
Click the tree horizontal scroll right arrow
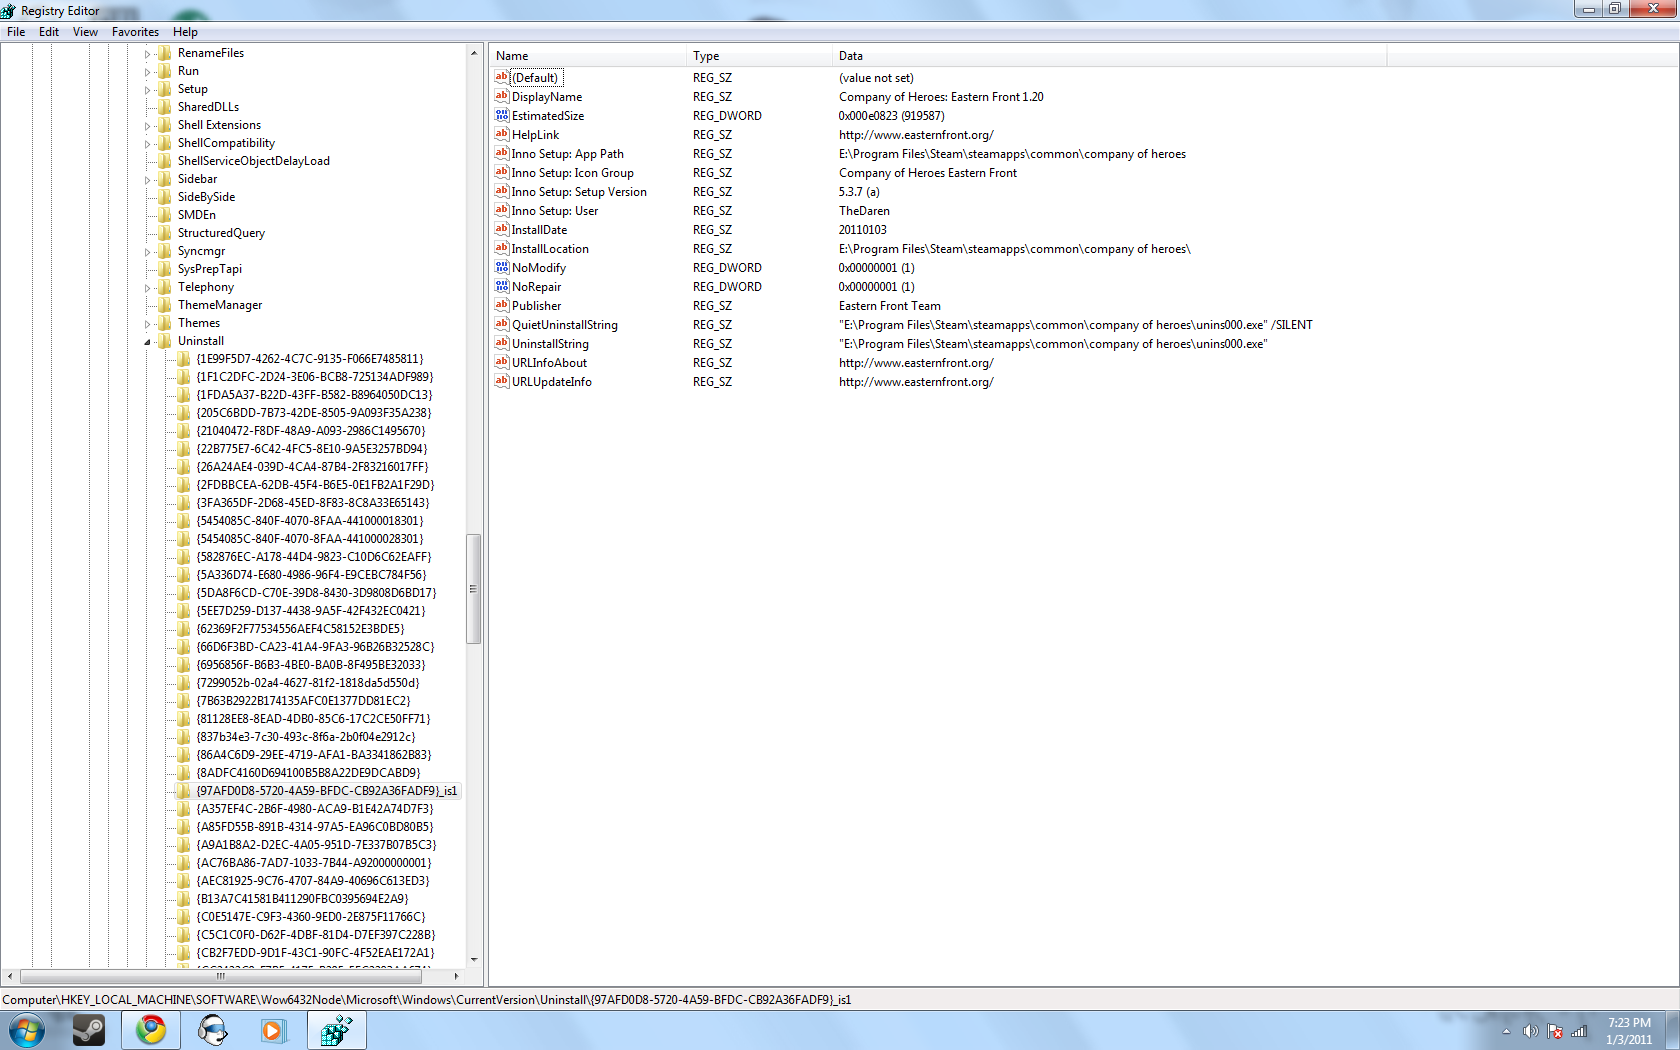coord(456,976)
